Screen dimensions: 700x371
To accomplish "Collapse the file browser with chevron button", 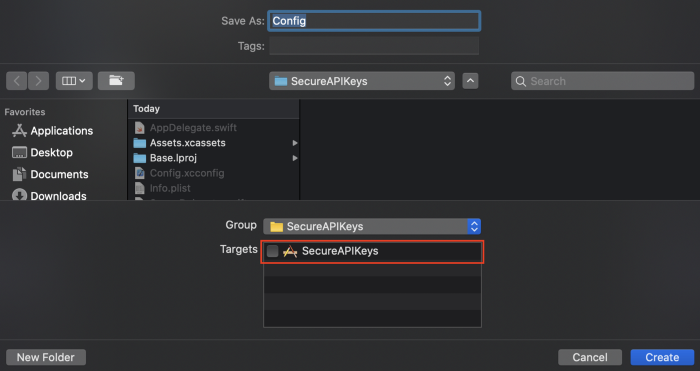I will coord(470,81).
